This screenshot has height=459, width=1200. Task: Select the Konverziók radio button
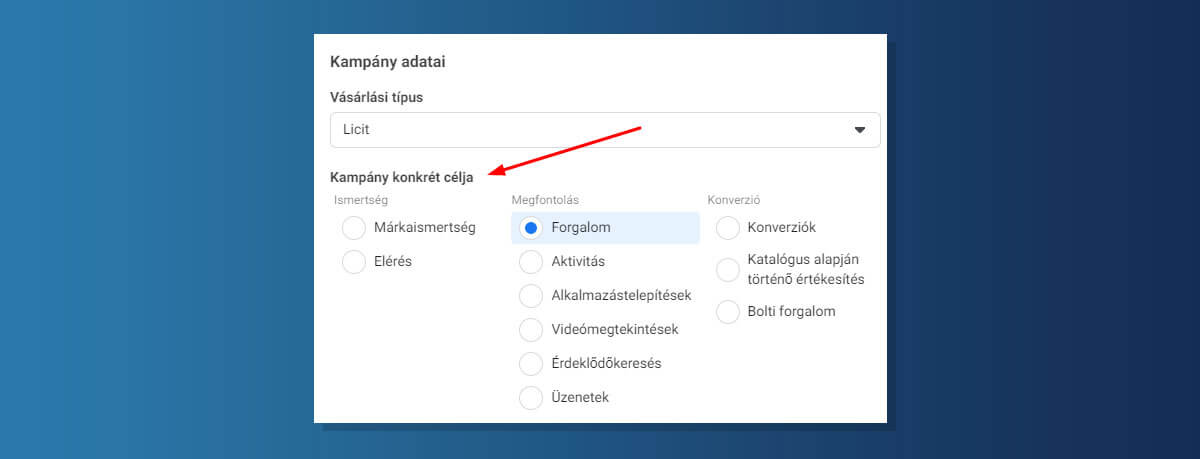(728, 228)
